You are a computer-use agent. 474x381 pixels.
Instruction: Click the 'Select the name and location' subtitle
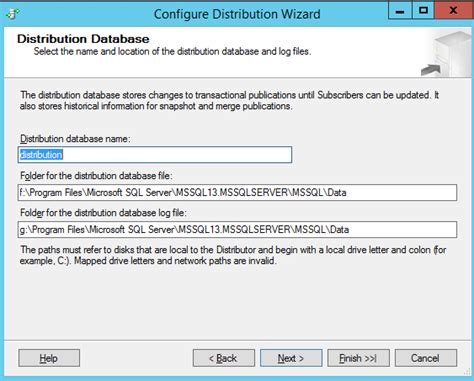(x=172, y=52)
